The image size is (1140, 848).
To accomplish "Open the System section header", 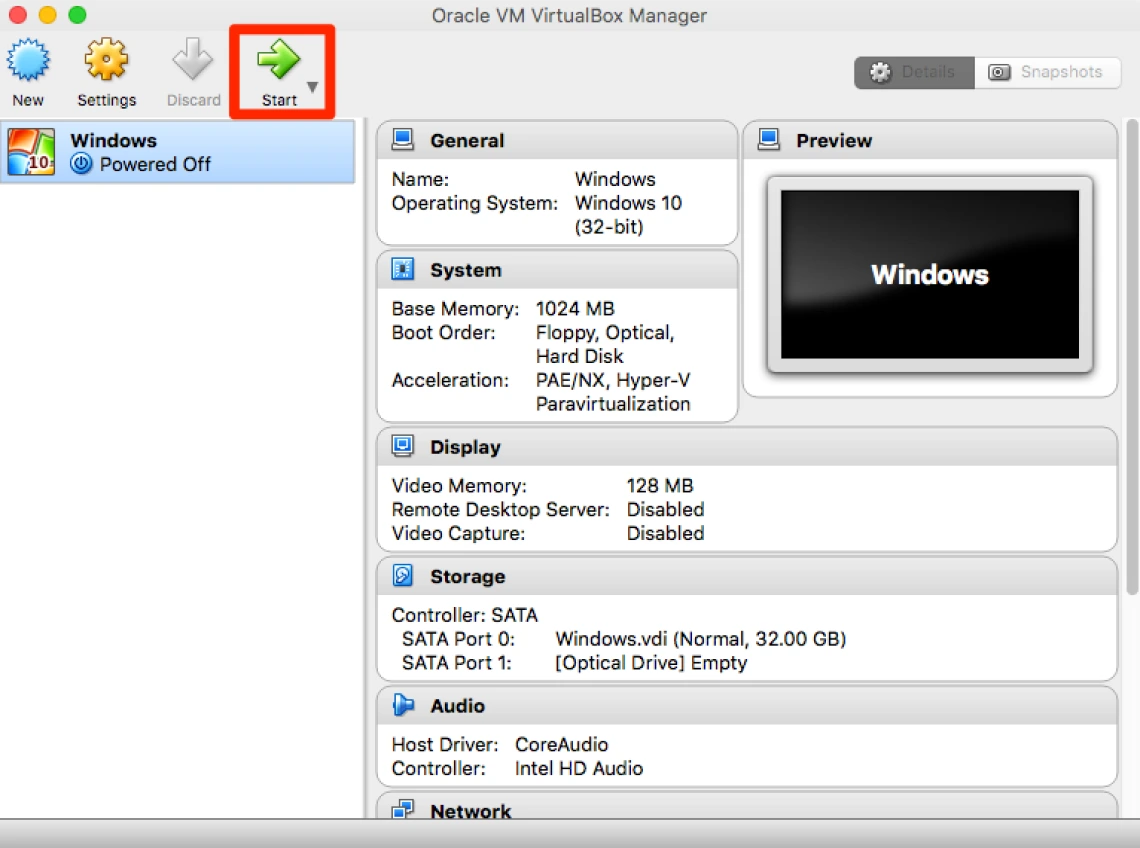I will point(557,270).
